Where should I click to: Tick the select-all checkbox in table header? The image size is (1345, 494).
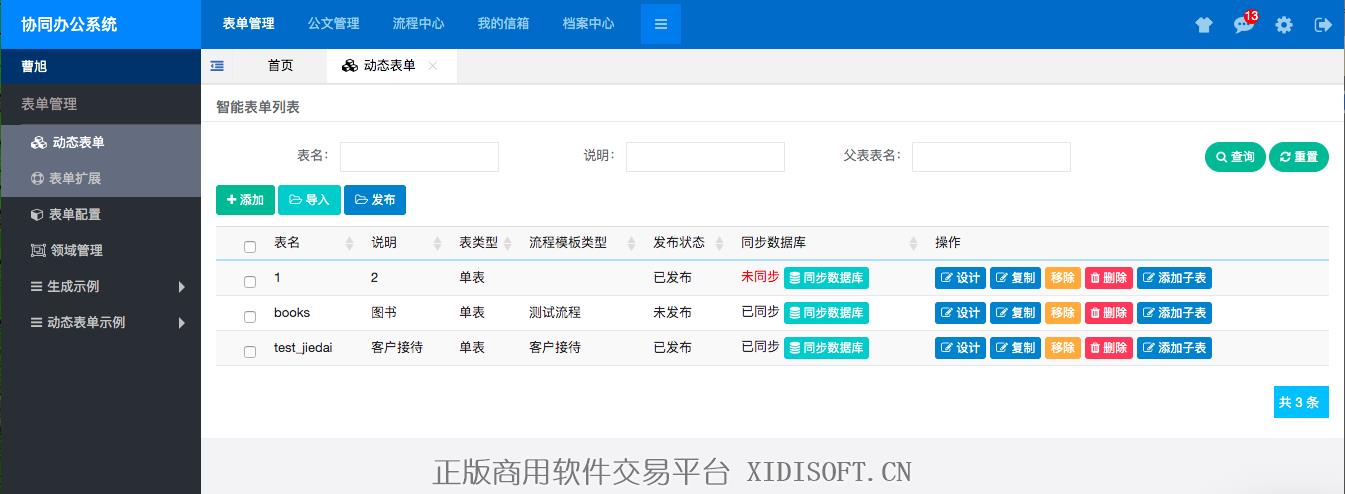[250, 247]
